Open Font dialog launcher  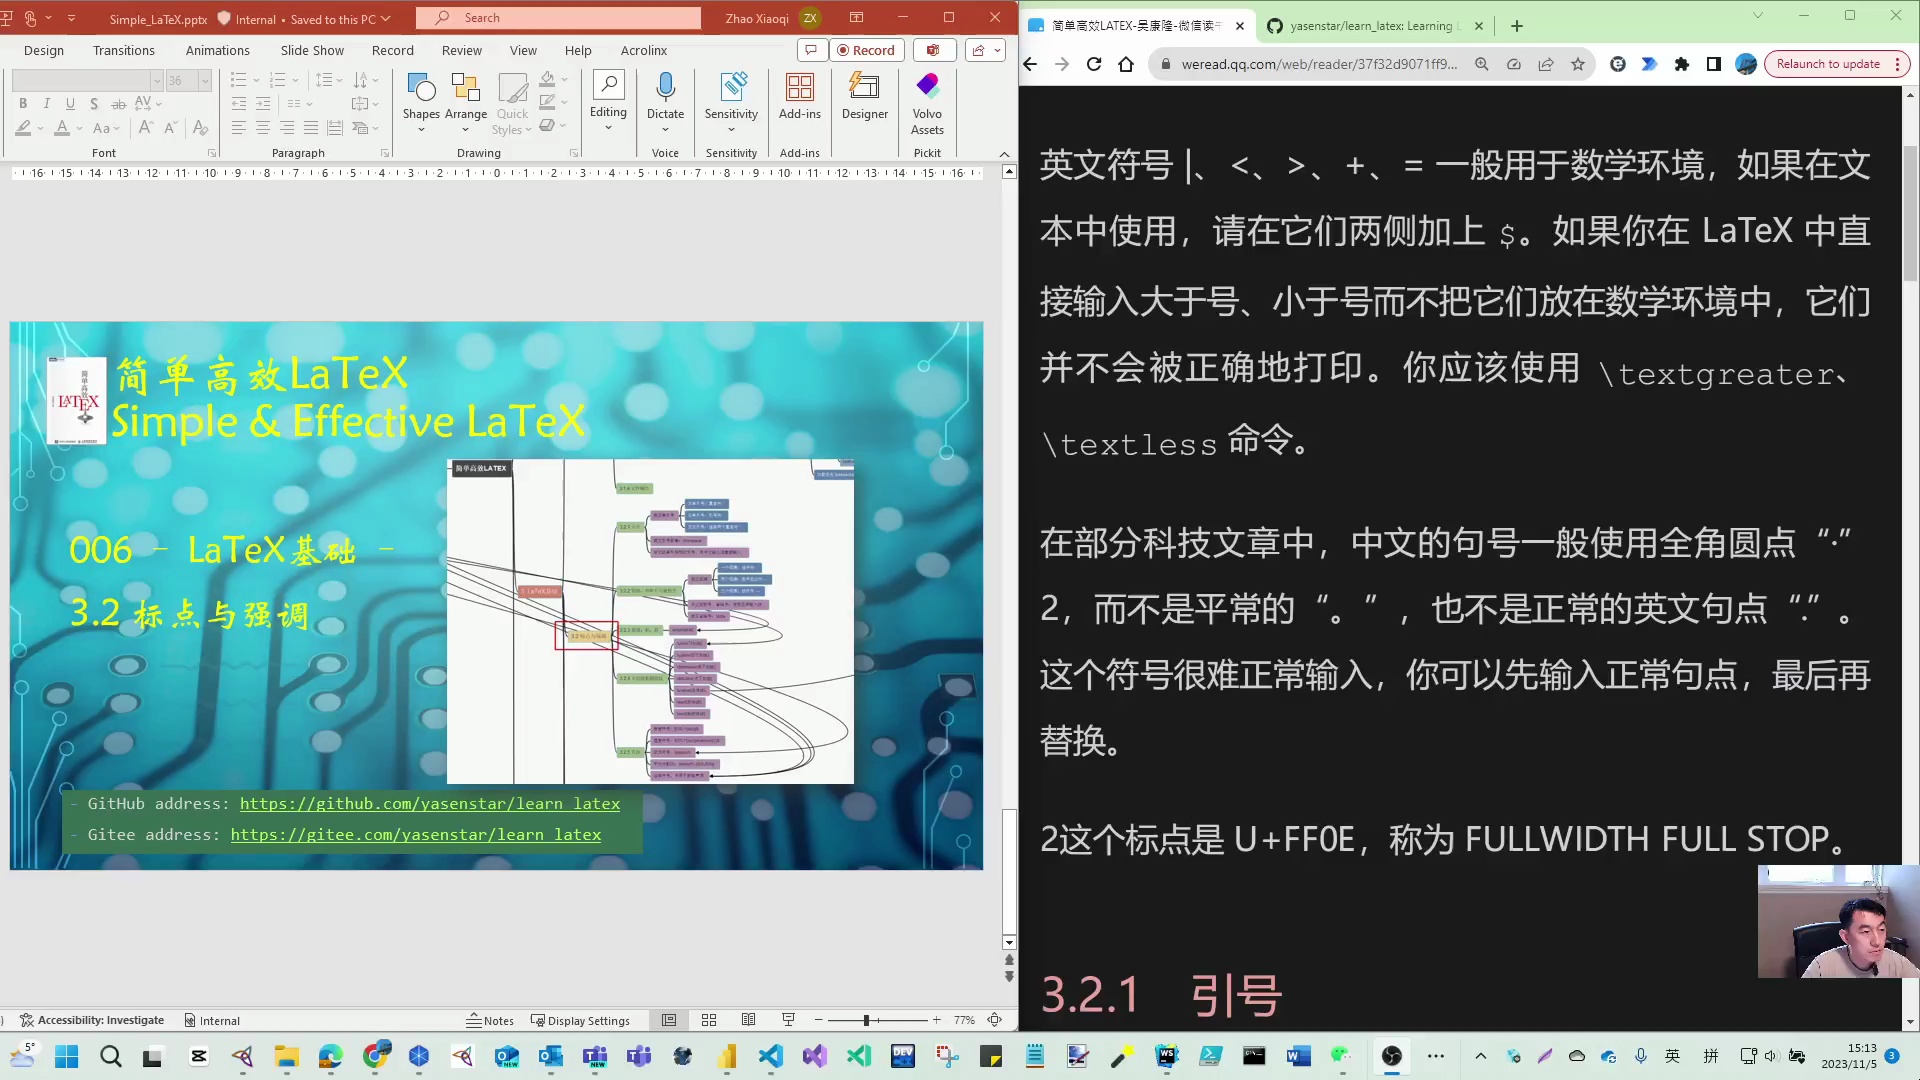212,153
